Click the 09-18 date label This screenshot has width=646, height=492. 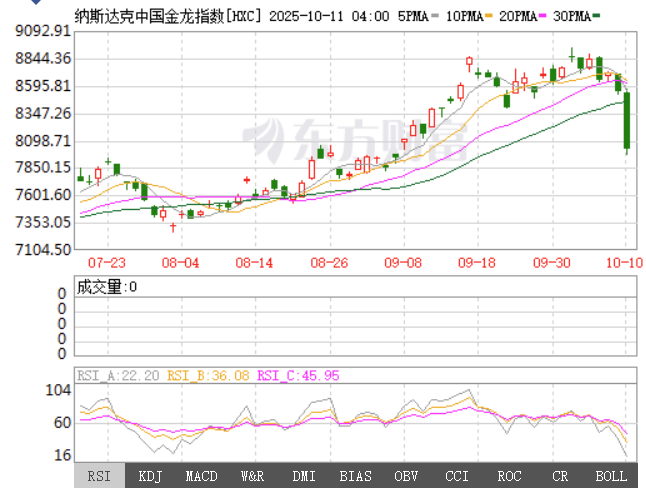coord(477,263)
